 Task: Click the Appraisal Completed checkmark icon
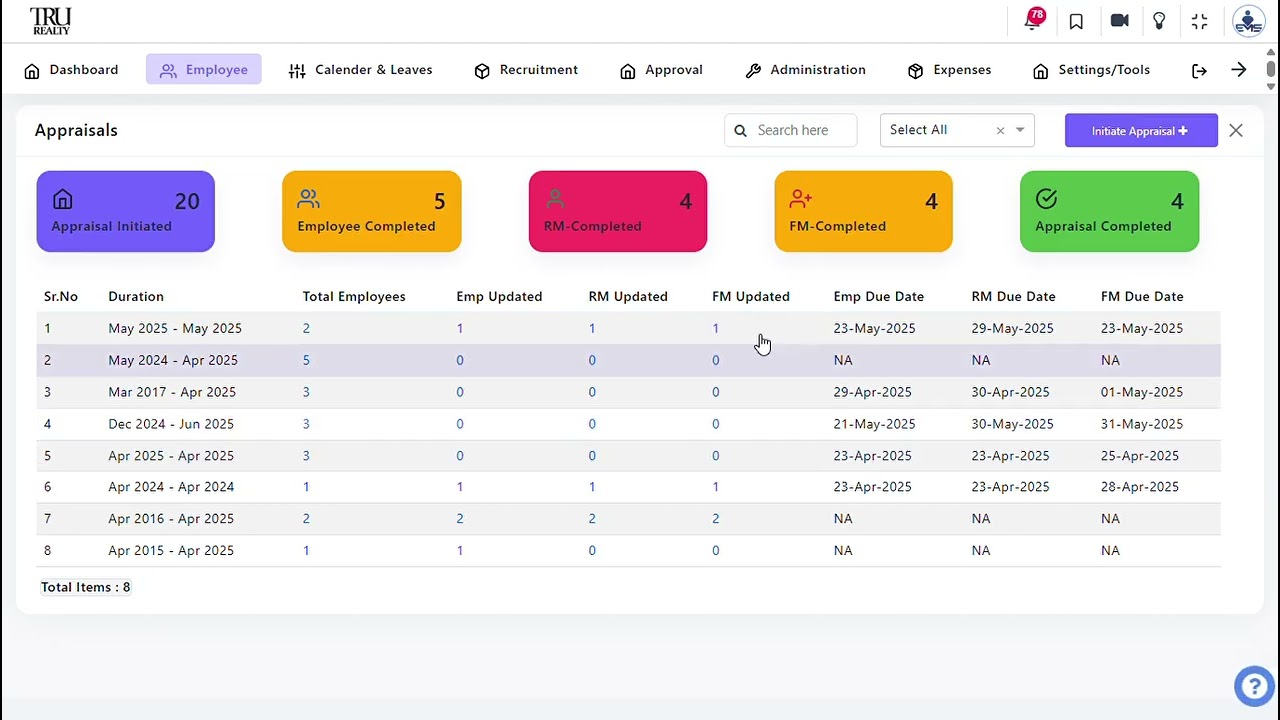(x=1046, y=199)
